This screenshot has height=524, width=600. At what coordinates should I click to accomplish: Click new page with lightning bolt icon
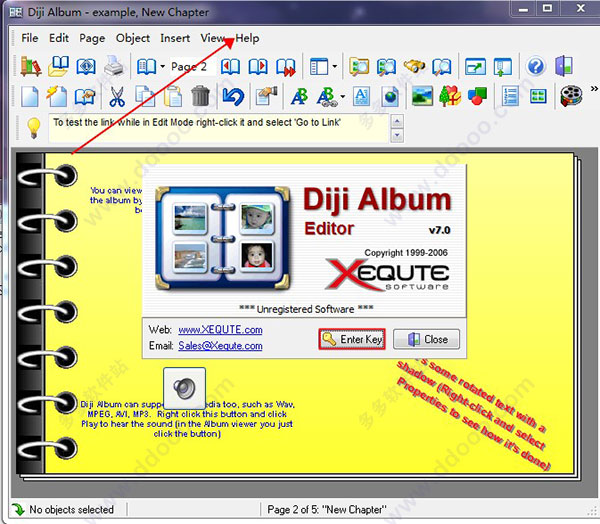[x=57, y=96]
